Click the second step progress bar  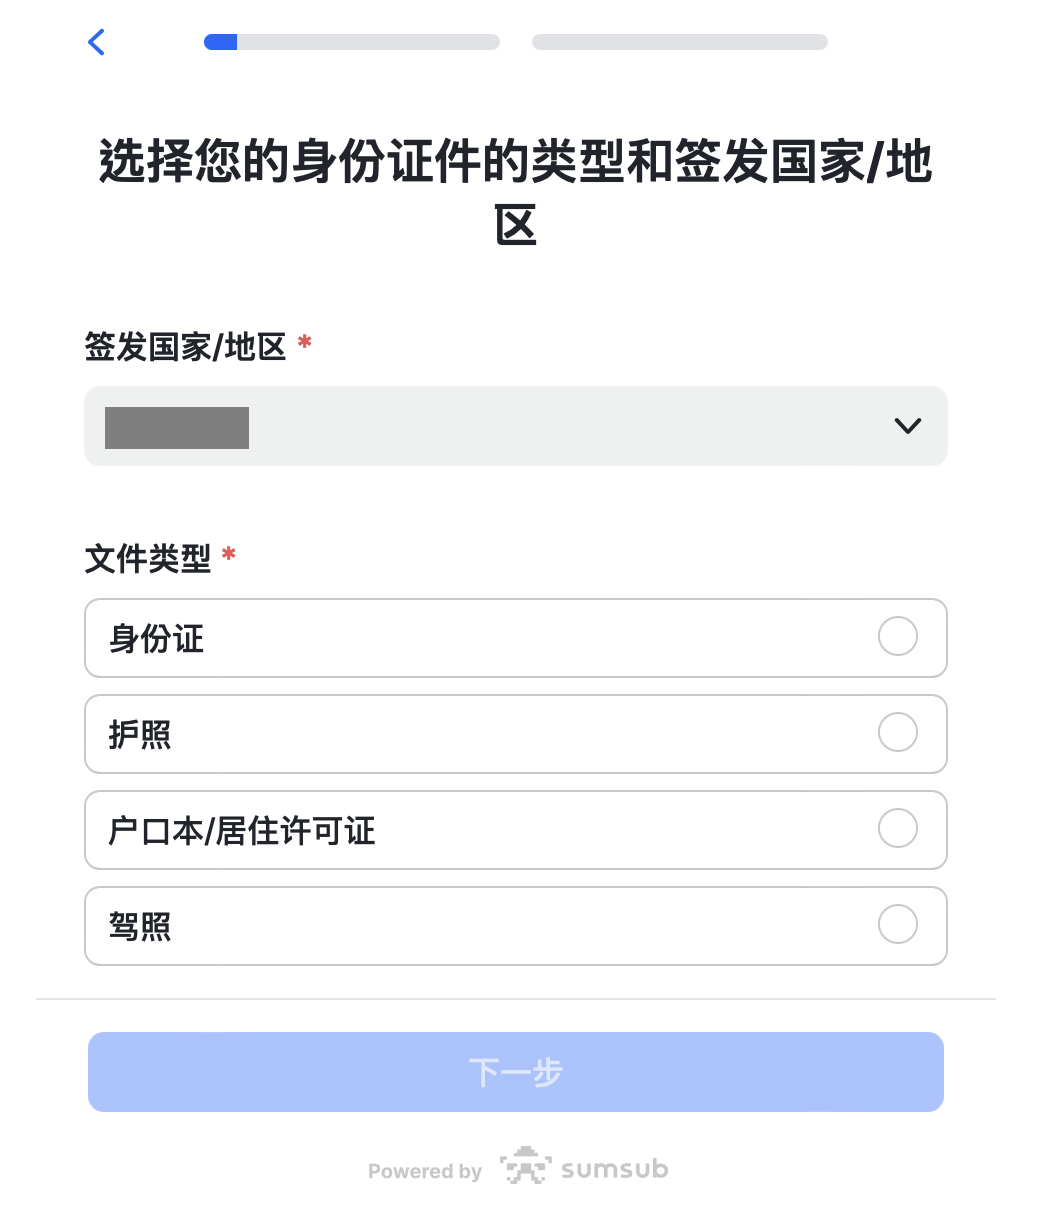tap(680, 42)
